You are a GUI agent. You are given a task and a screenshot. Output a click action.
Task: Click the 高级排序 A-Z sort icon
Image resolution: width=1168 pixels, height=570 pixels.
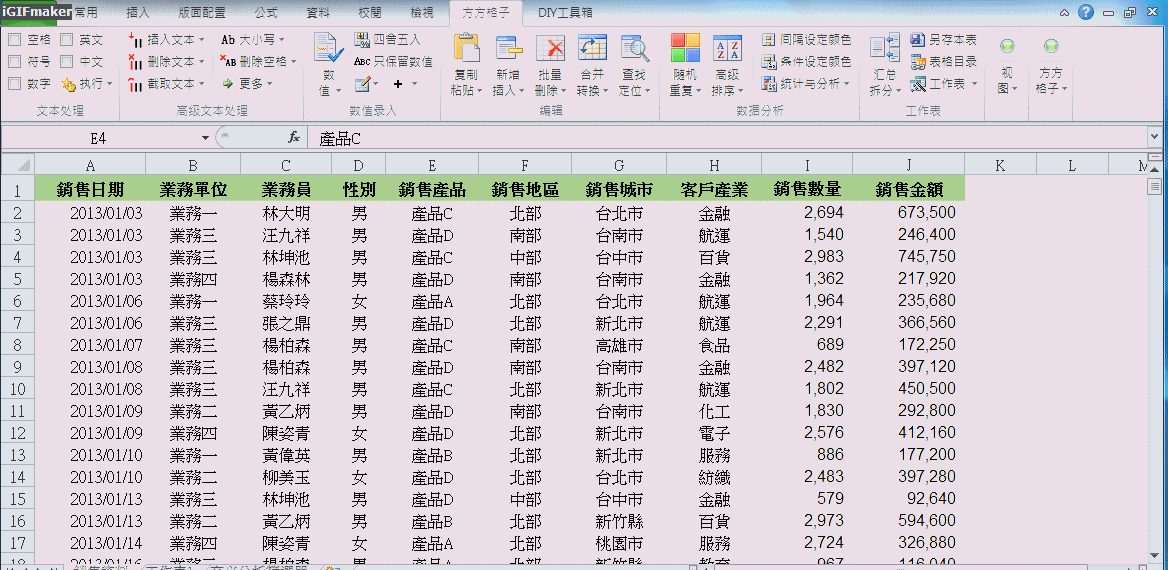727,48
